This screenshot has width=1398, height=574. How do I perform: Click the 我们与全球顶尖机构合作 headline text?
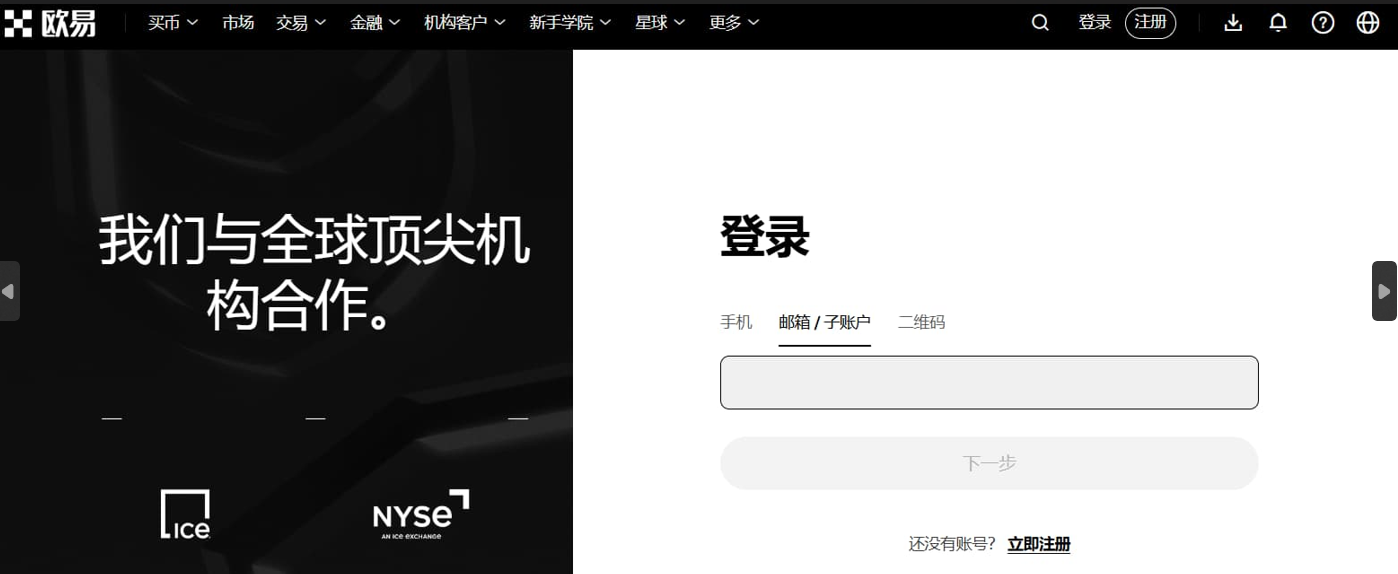(314, 272)
